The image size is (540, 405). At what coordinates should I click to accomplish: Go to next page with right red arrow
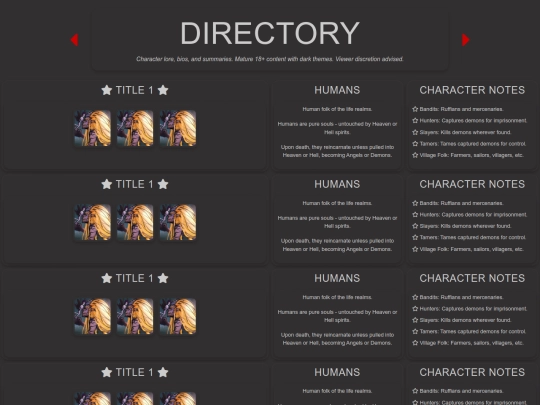click(465, 40)
